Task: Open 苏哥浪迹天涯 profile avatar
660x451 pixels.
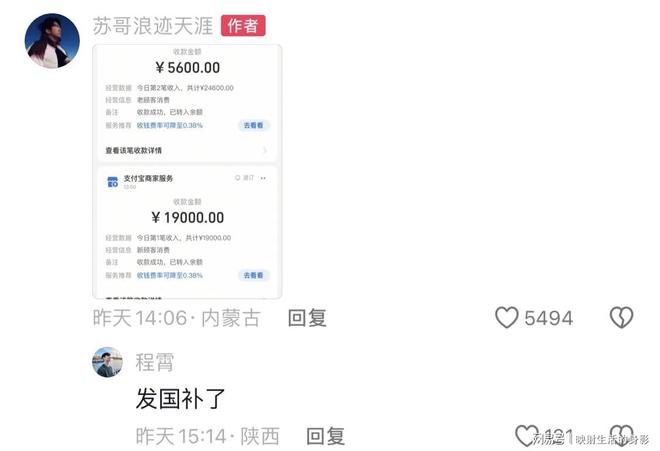Action: click(x=52, y=40)
